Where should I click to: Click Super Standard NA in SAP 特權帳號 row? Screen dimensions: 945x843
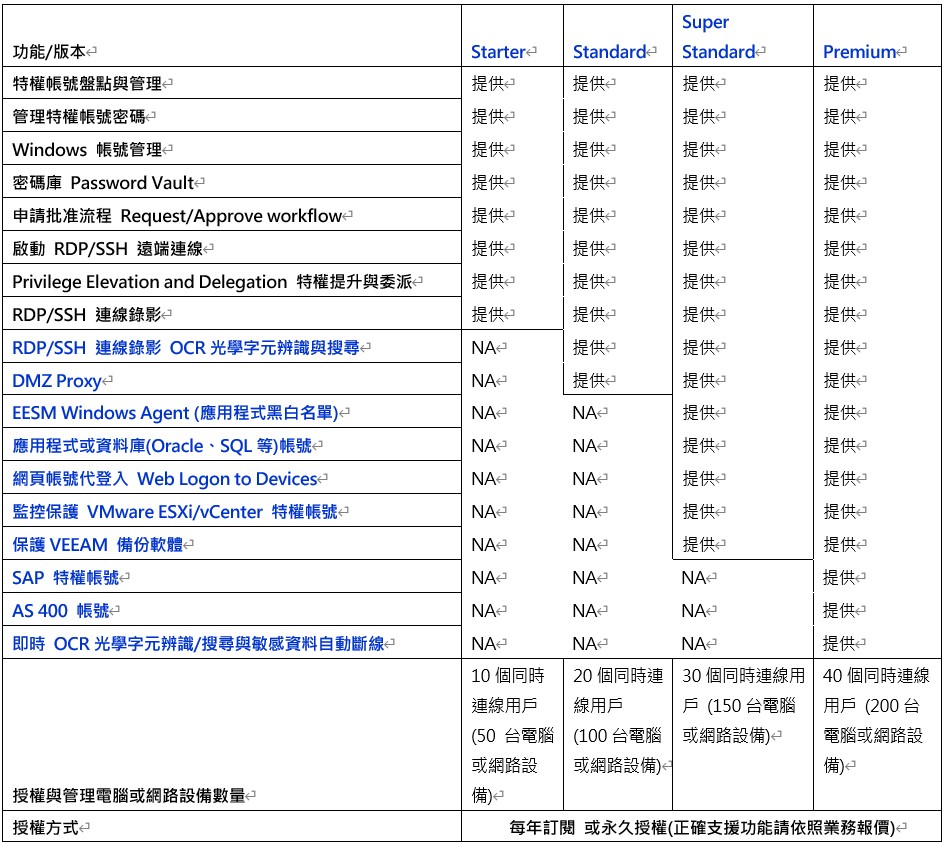tap(694, 578)
